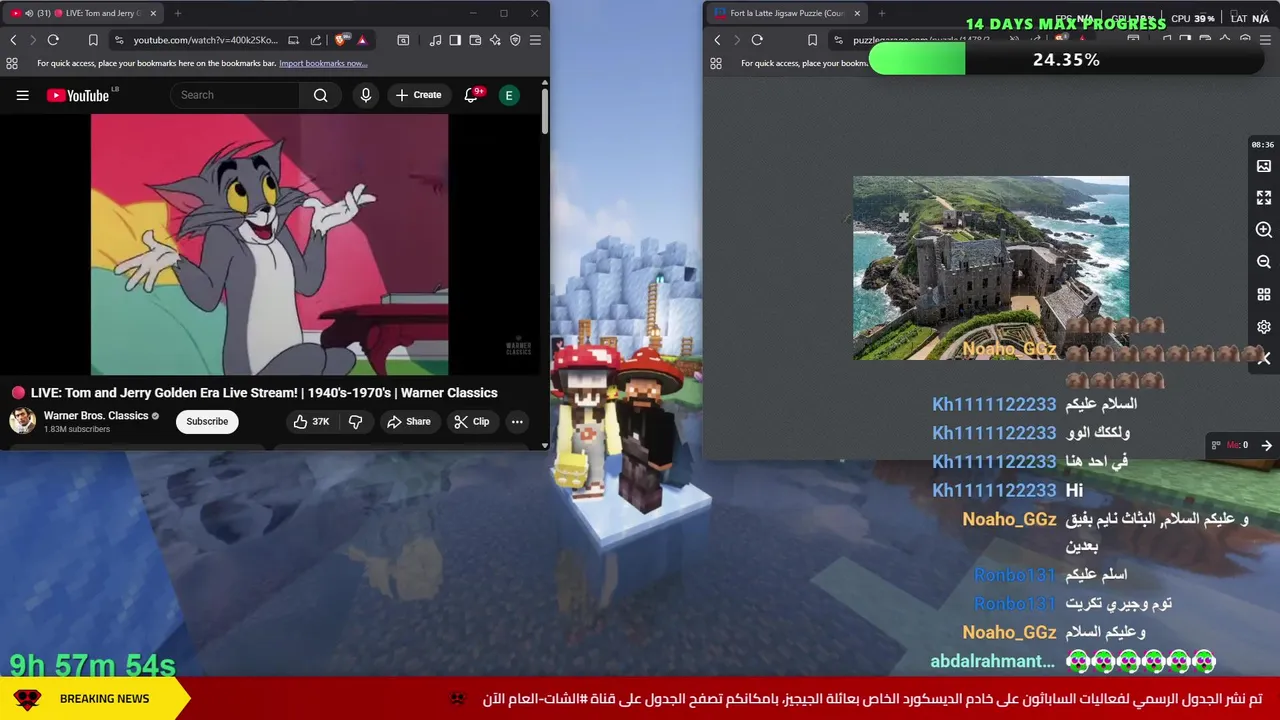Open site settings icon in YouTube address bar

[x=119, y=40]
